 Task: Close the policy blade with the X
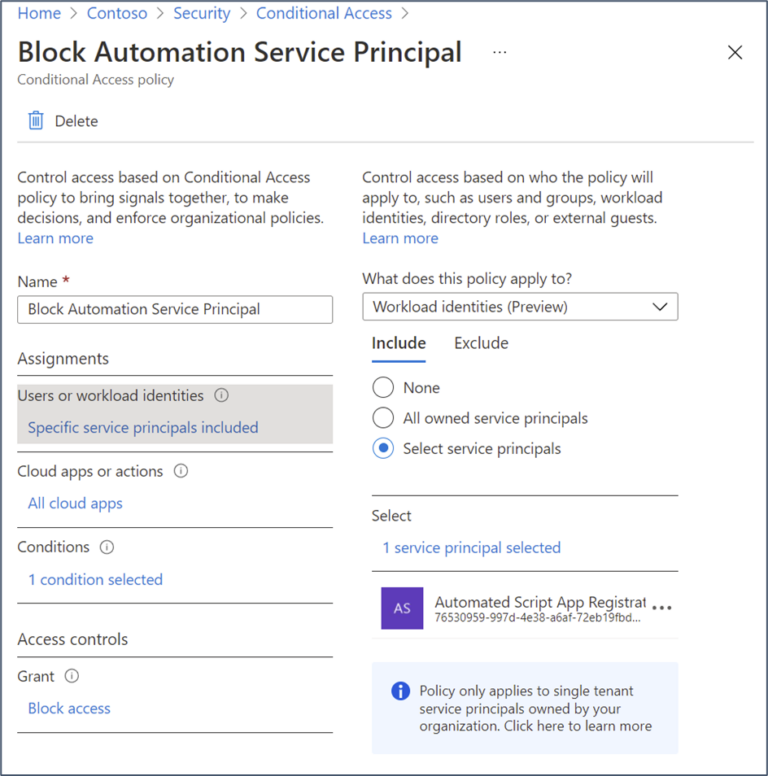coord(735,52)
